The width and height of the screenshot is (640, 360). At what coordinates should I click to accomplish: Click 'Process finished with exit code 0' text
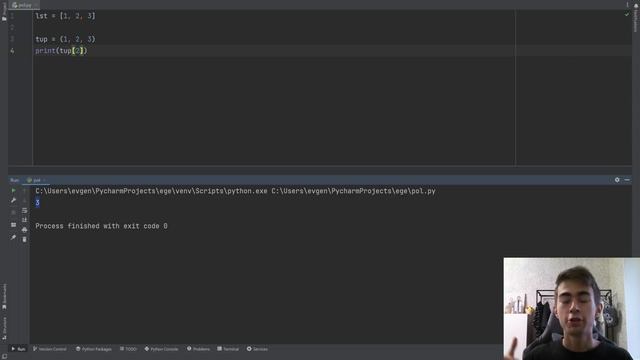(101, 226)
